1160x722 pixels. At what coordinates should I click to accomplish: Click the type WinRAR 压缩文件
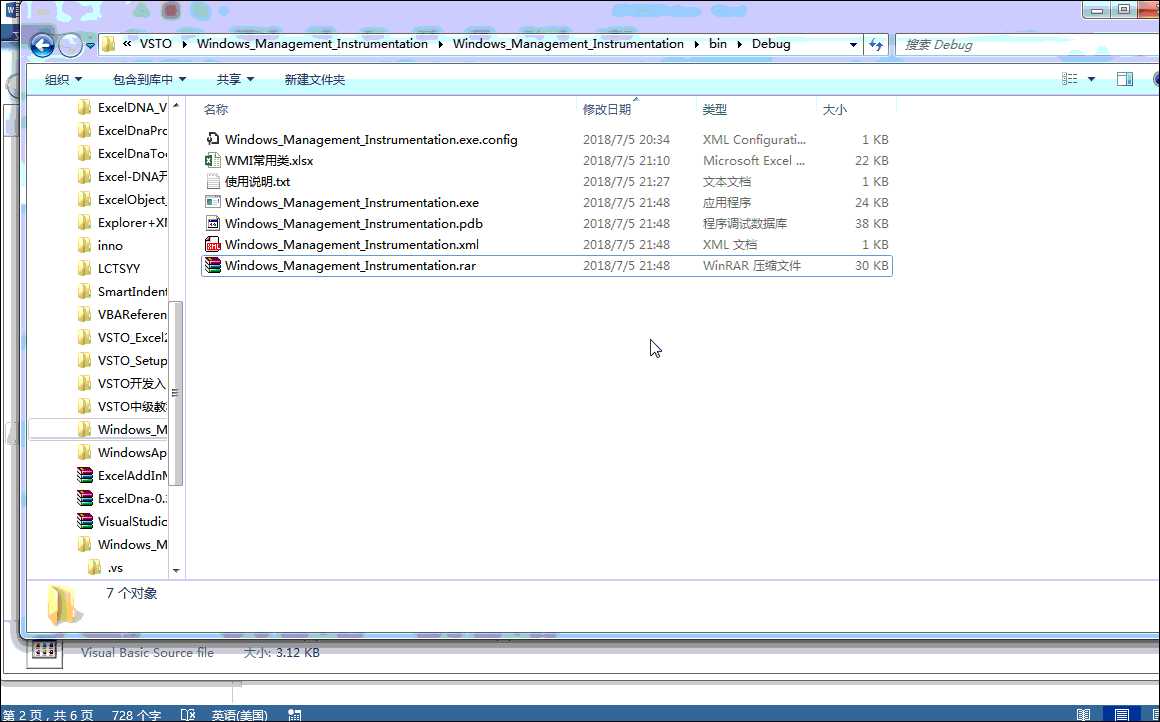(752, 266)
